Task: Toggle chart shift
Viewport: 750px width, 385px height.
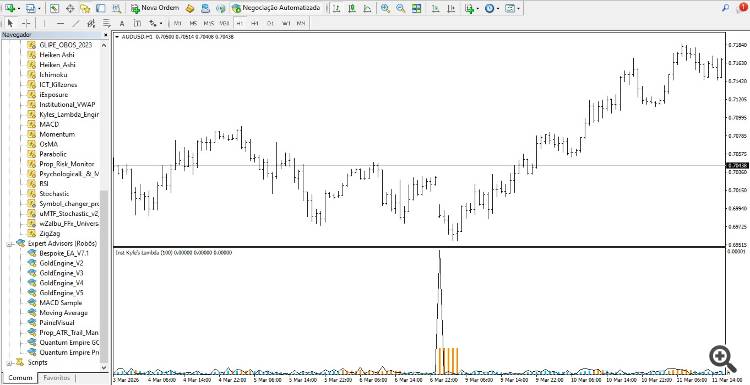Action: pyautogui.click(x=450, y=8)
